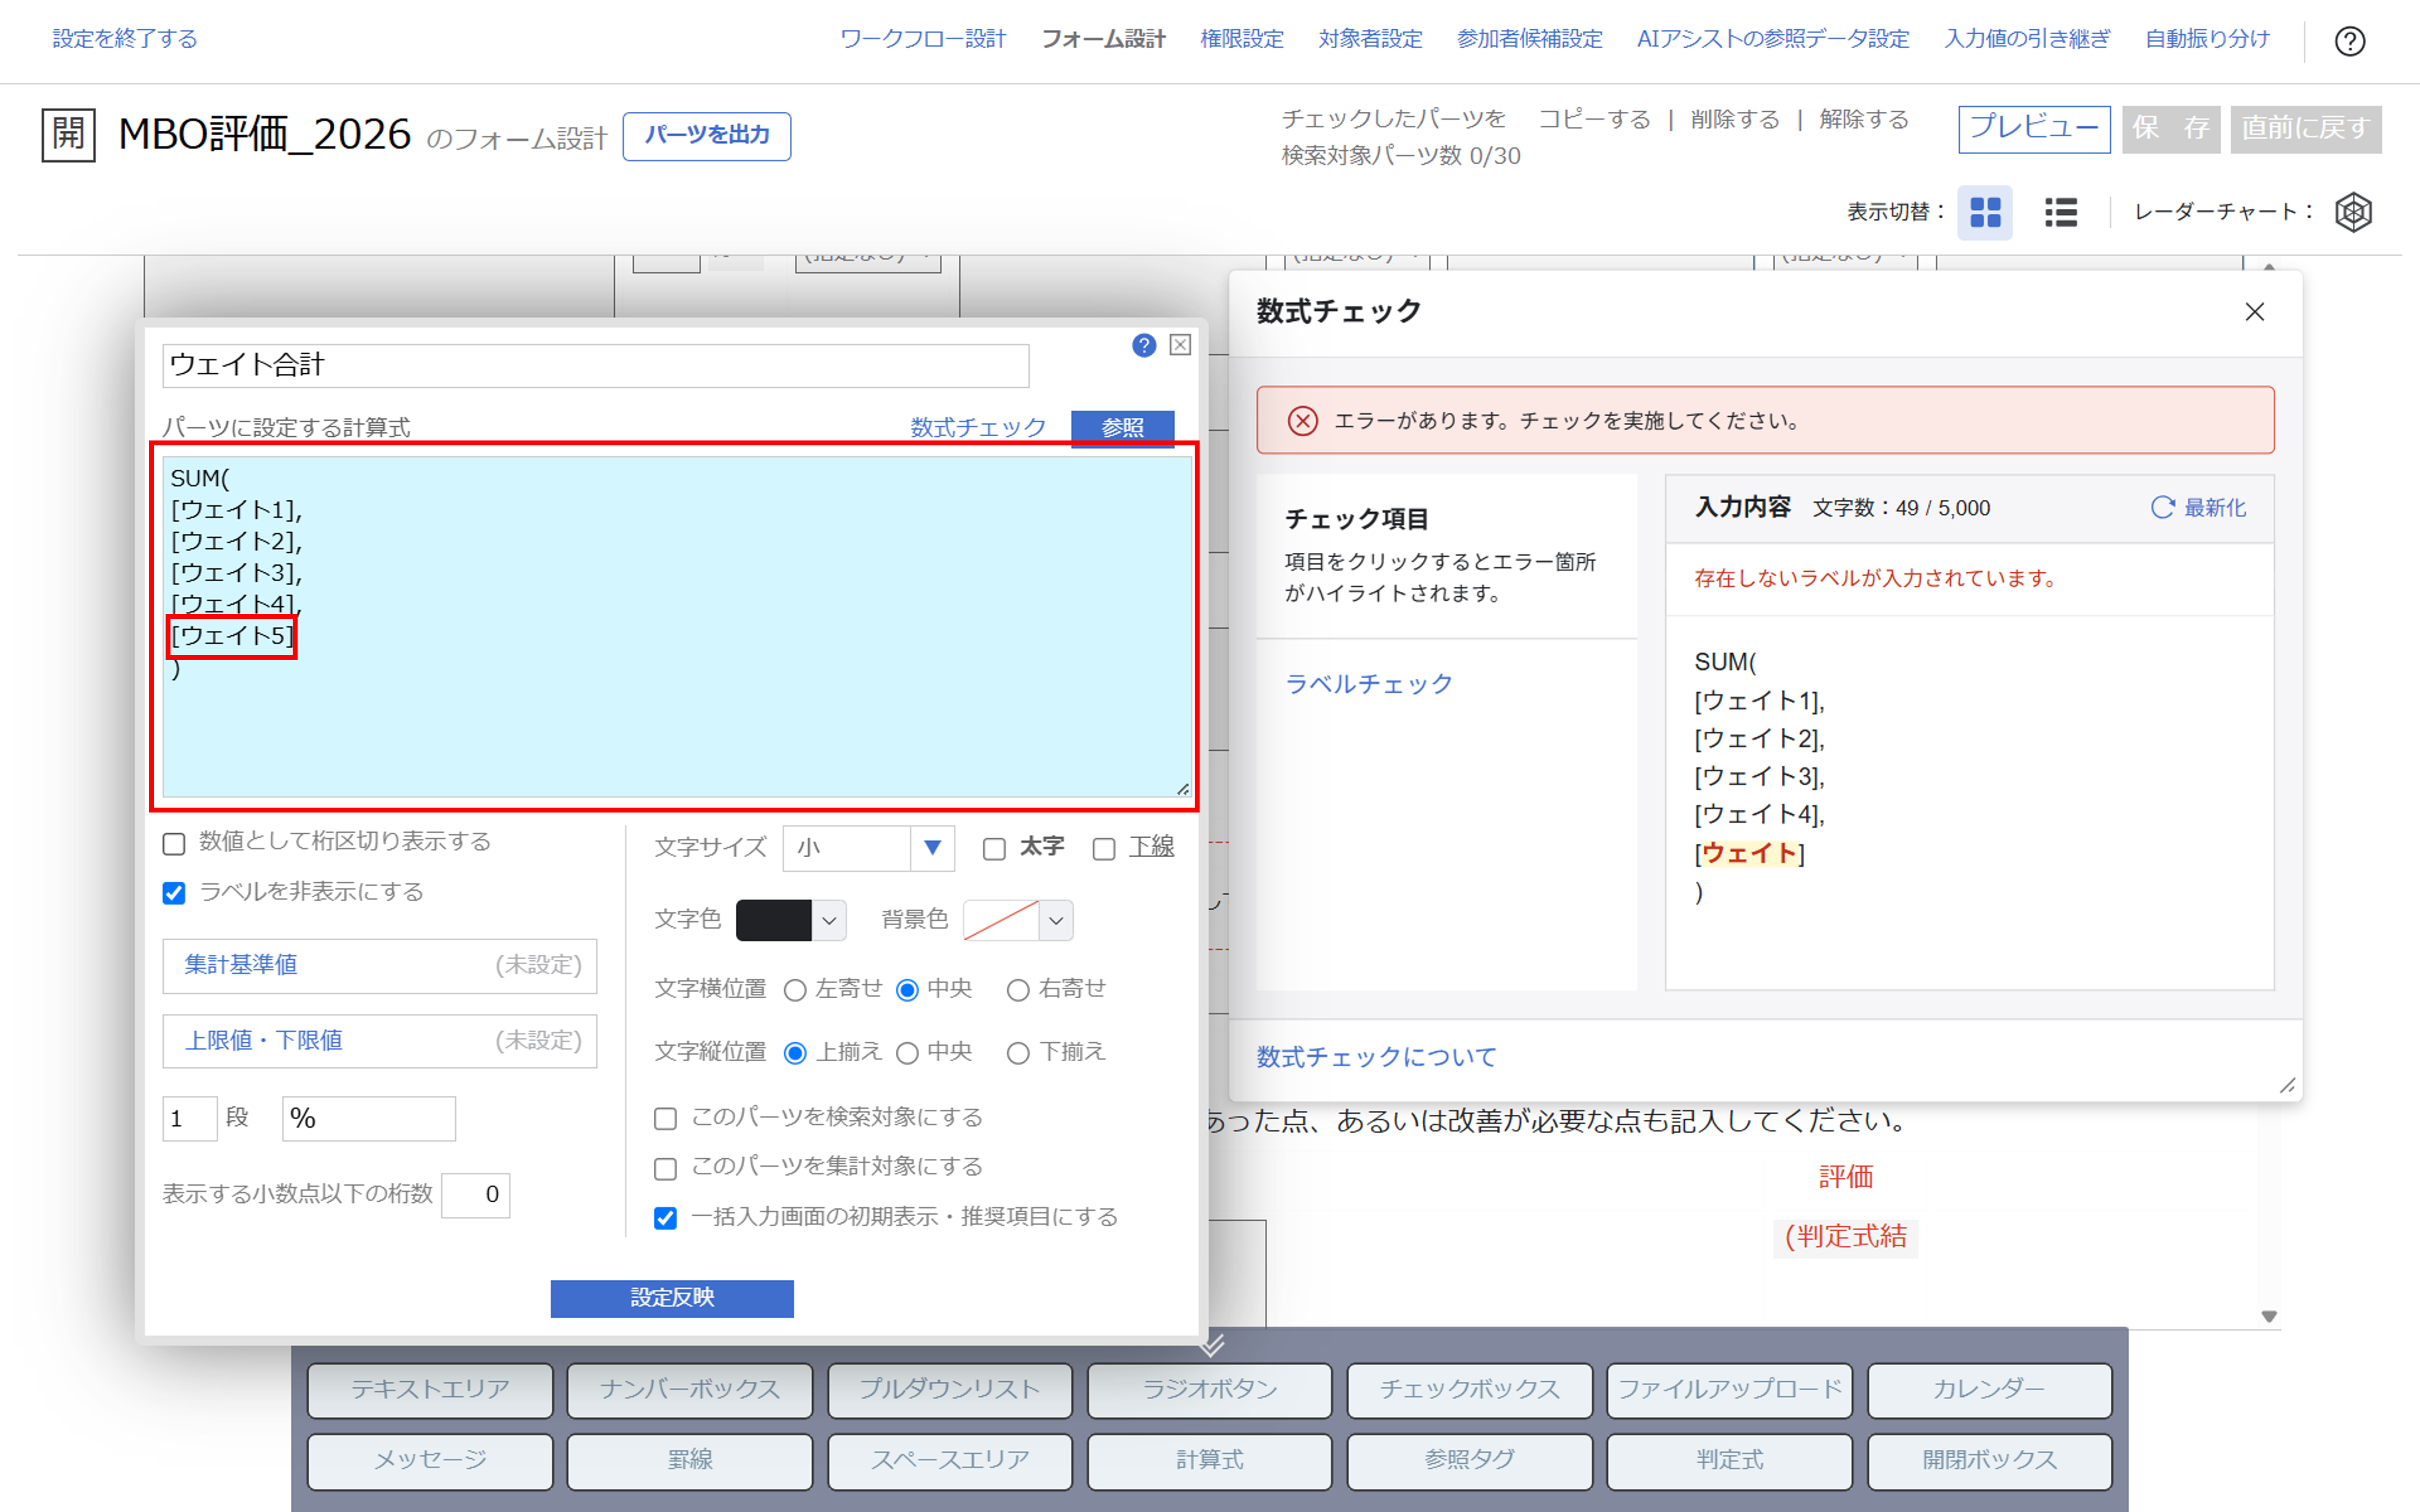Toggle 数値として桁区切り表示する checkbox
2420x1512 pixels.
(174, 844)
